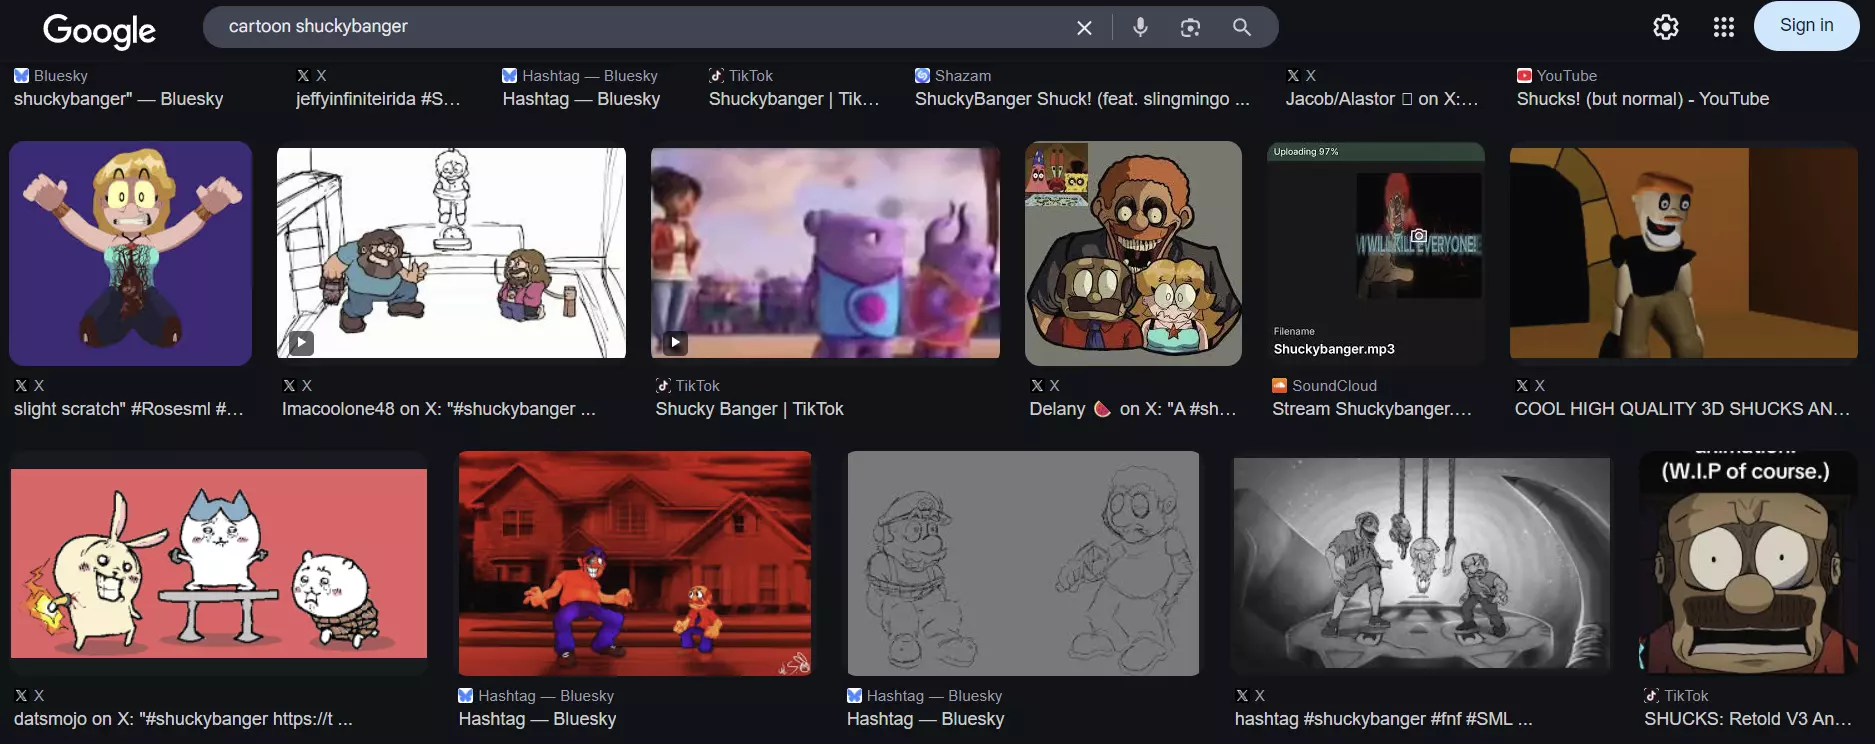Edit the 'cartoon shuckybanger' search field
This screenshot has height=744, width=1875.
coord(640,27)
